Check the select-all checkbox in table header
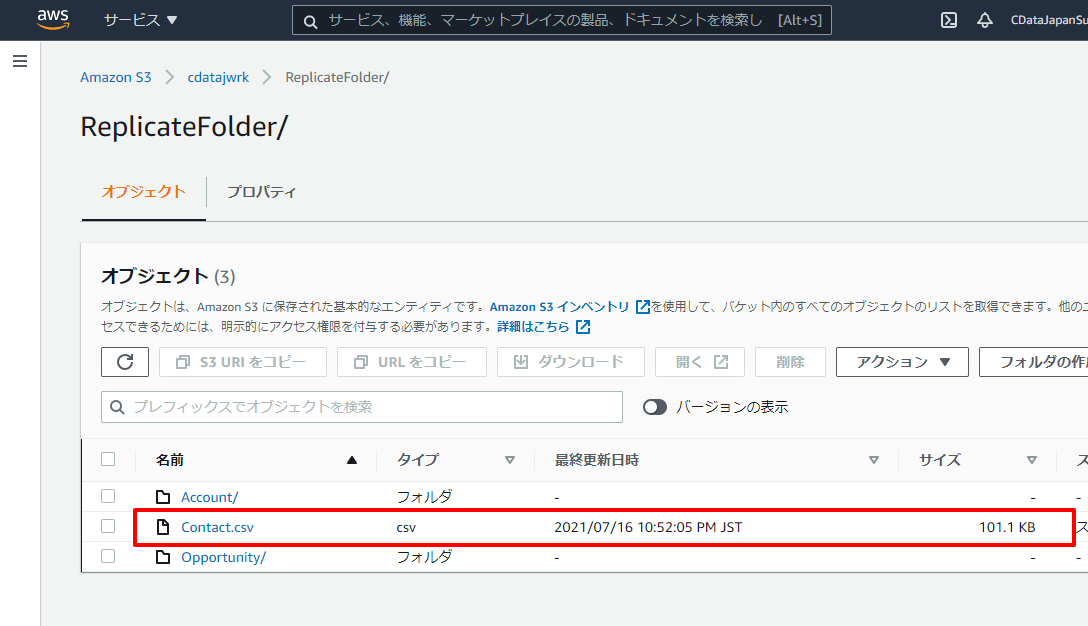The image size is (1088, 626). (x=107, y=459)
